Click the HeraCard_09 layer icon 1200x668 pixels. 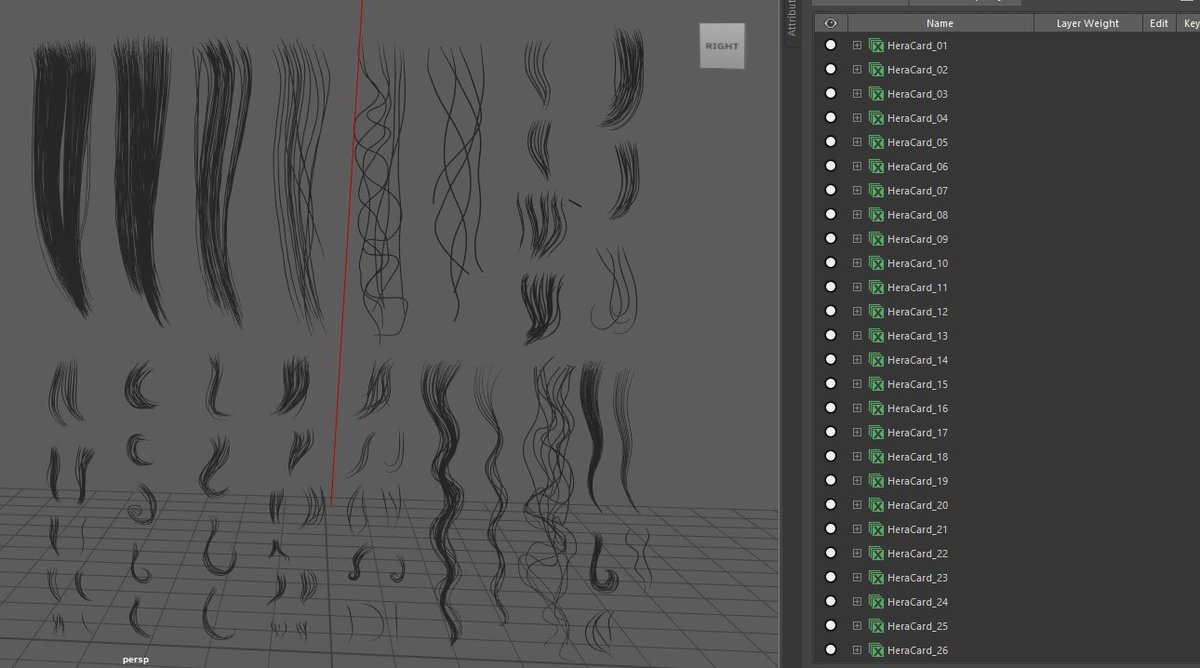(x=876, y=239)
